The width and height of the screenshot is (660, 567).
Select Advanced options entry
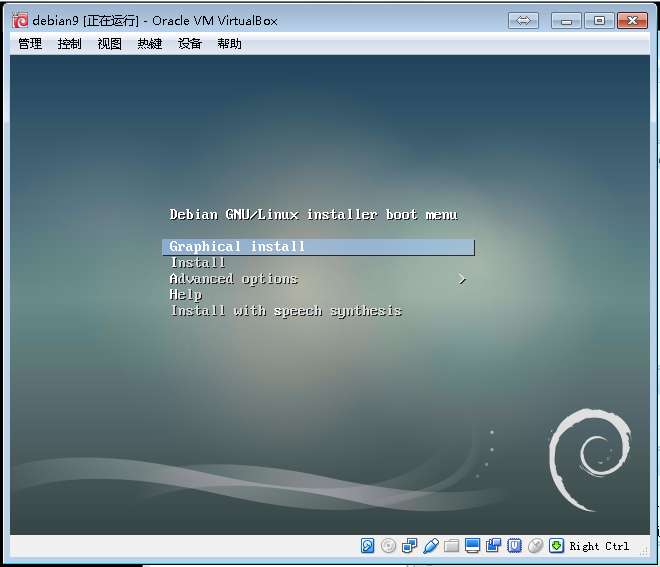[x=234, y=279]
